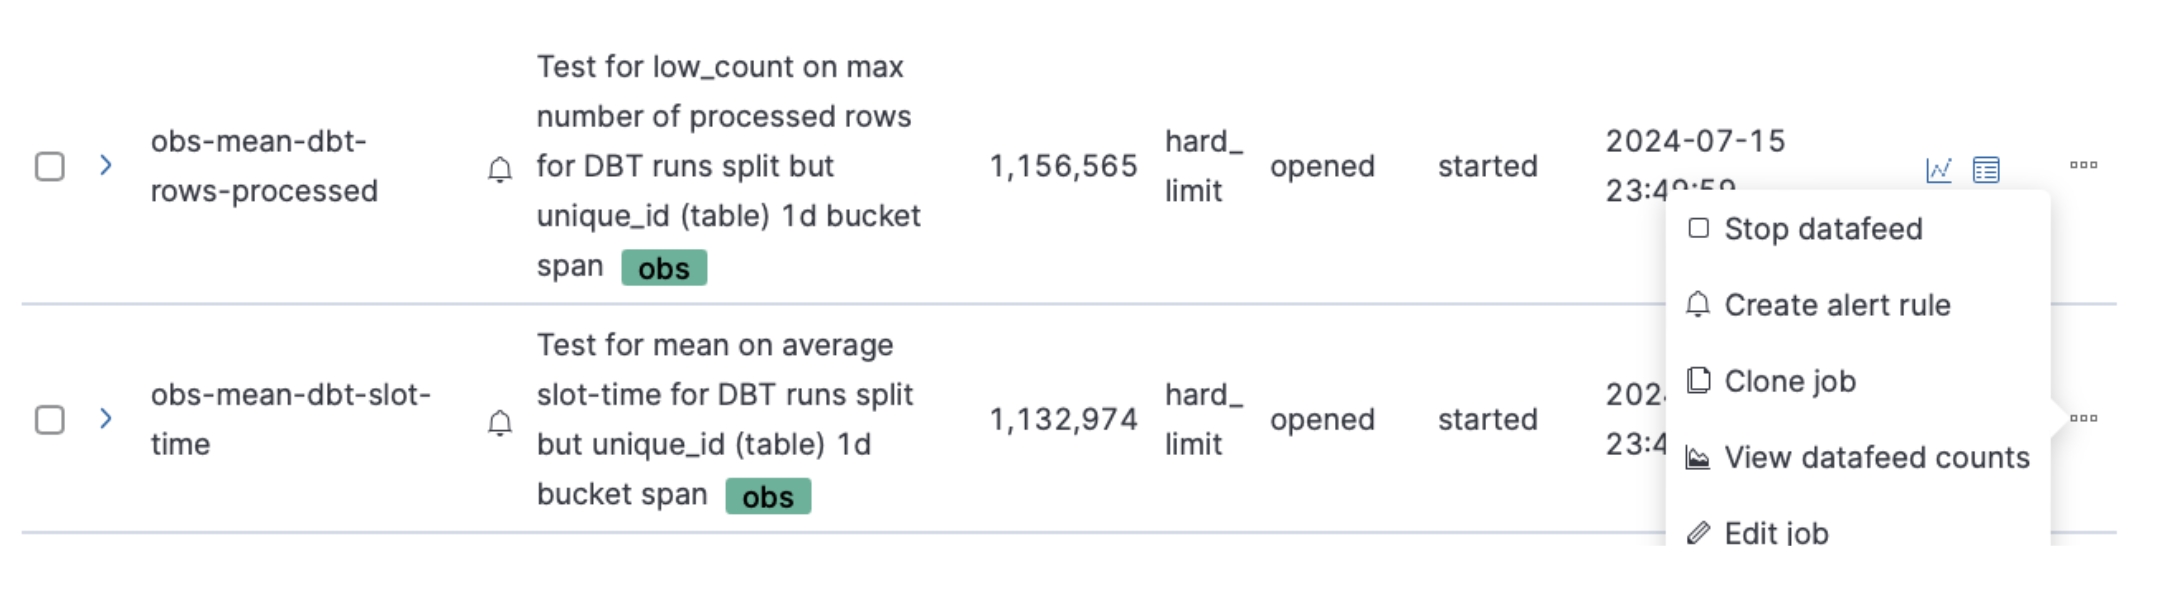Click the bell icon beside Create alert rule

click(1698, 304)
